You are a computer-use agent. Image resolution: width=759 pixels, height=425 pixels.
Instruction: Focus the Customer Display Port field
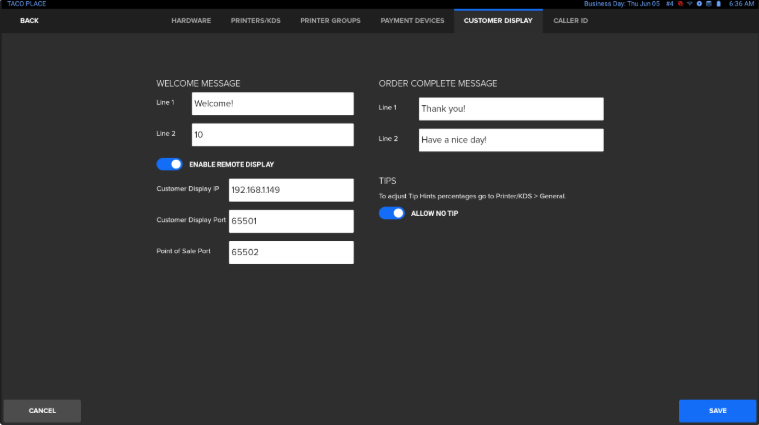point(291,221)
